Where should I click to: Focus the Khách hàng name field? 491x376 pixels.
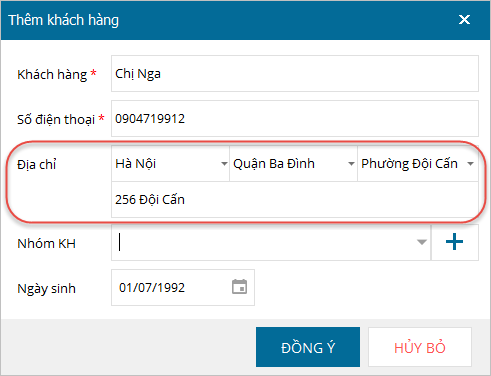coord(295,74)
